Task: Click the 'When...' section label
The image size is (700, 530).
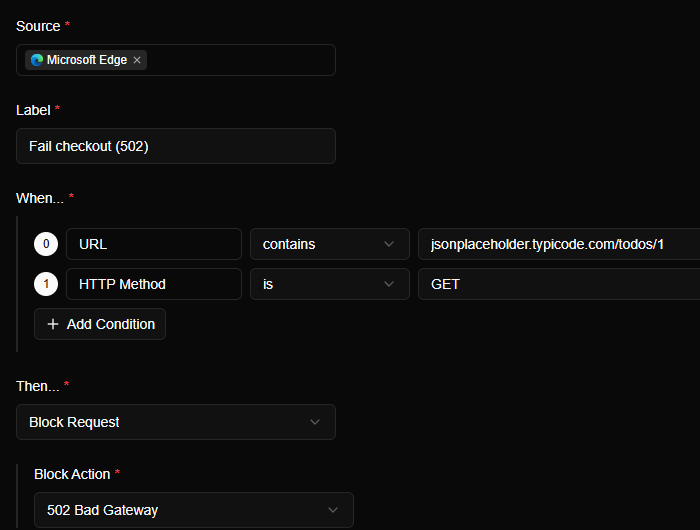Action: pos(40,198)
